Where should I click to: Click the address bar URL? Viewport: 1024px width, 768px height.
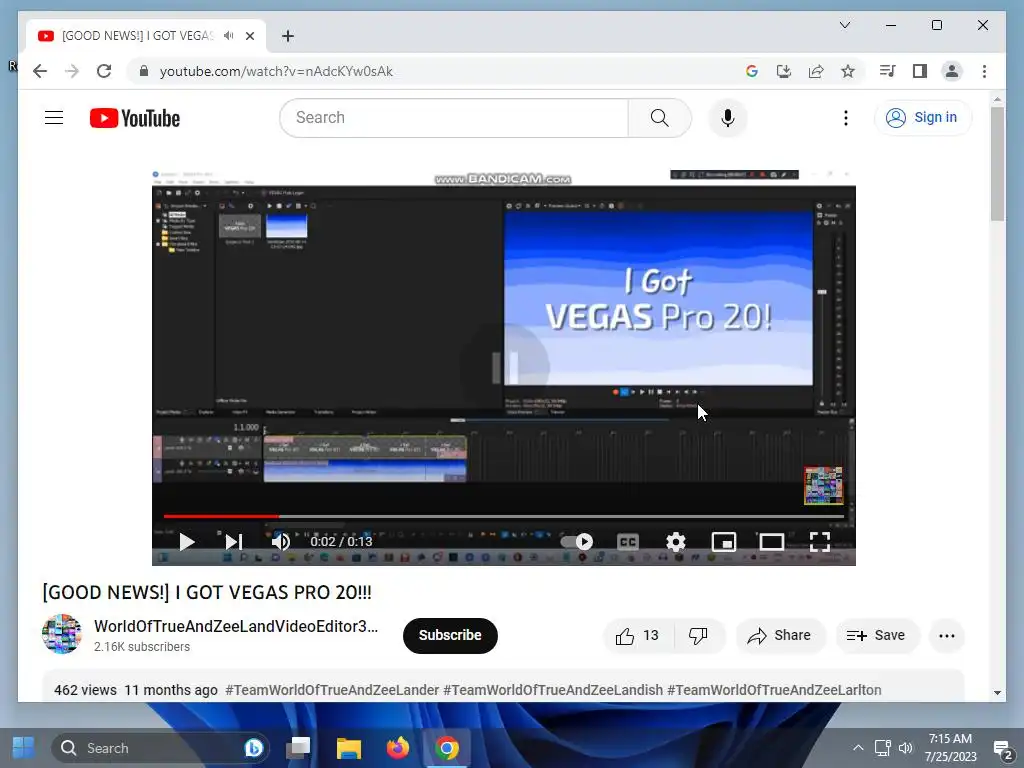point(276,71)
